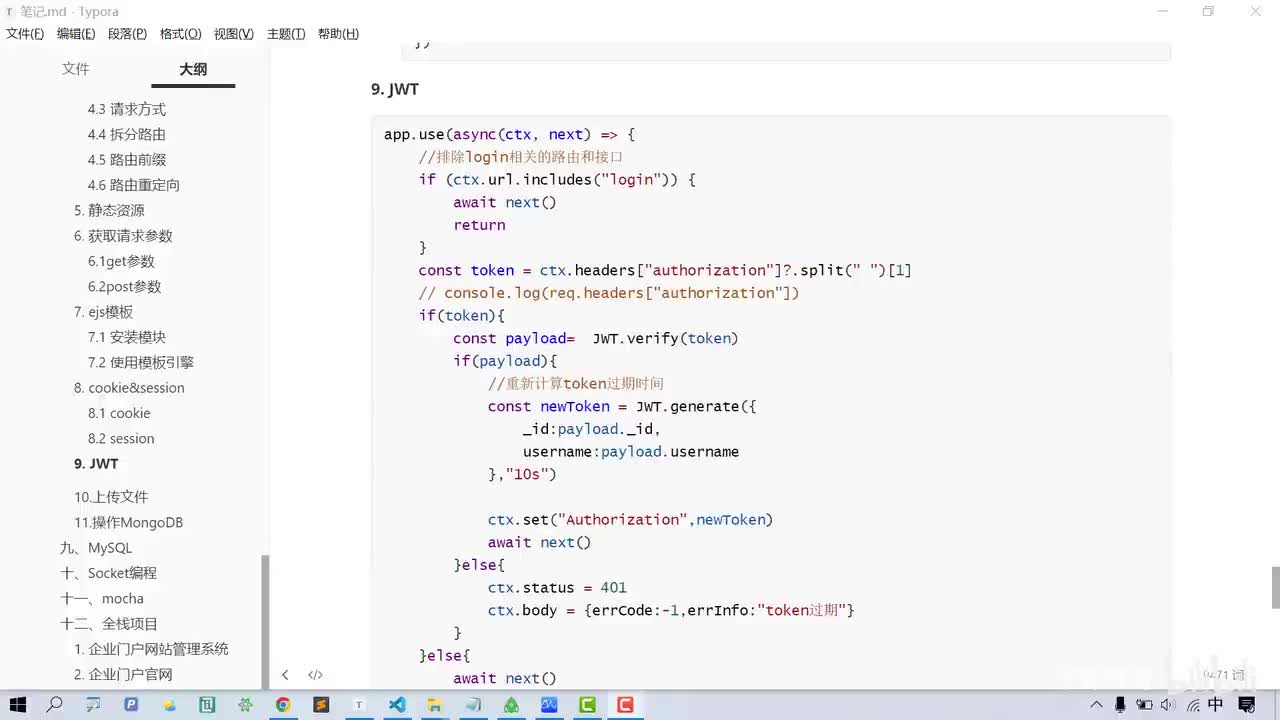Viewport: 1280px width, 720px height.
Task: Click the 9. JWT heading in the document
Action: pos(395,89)
